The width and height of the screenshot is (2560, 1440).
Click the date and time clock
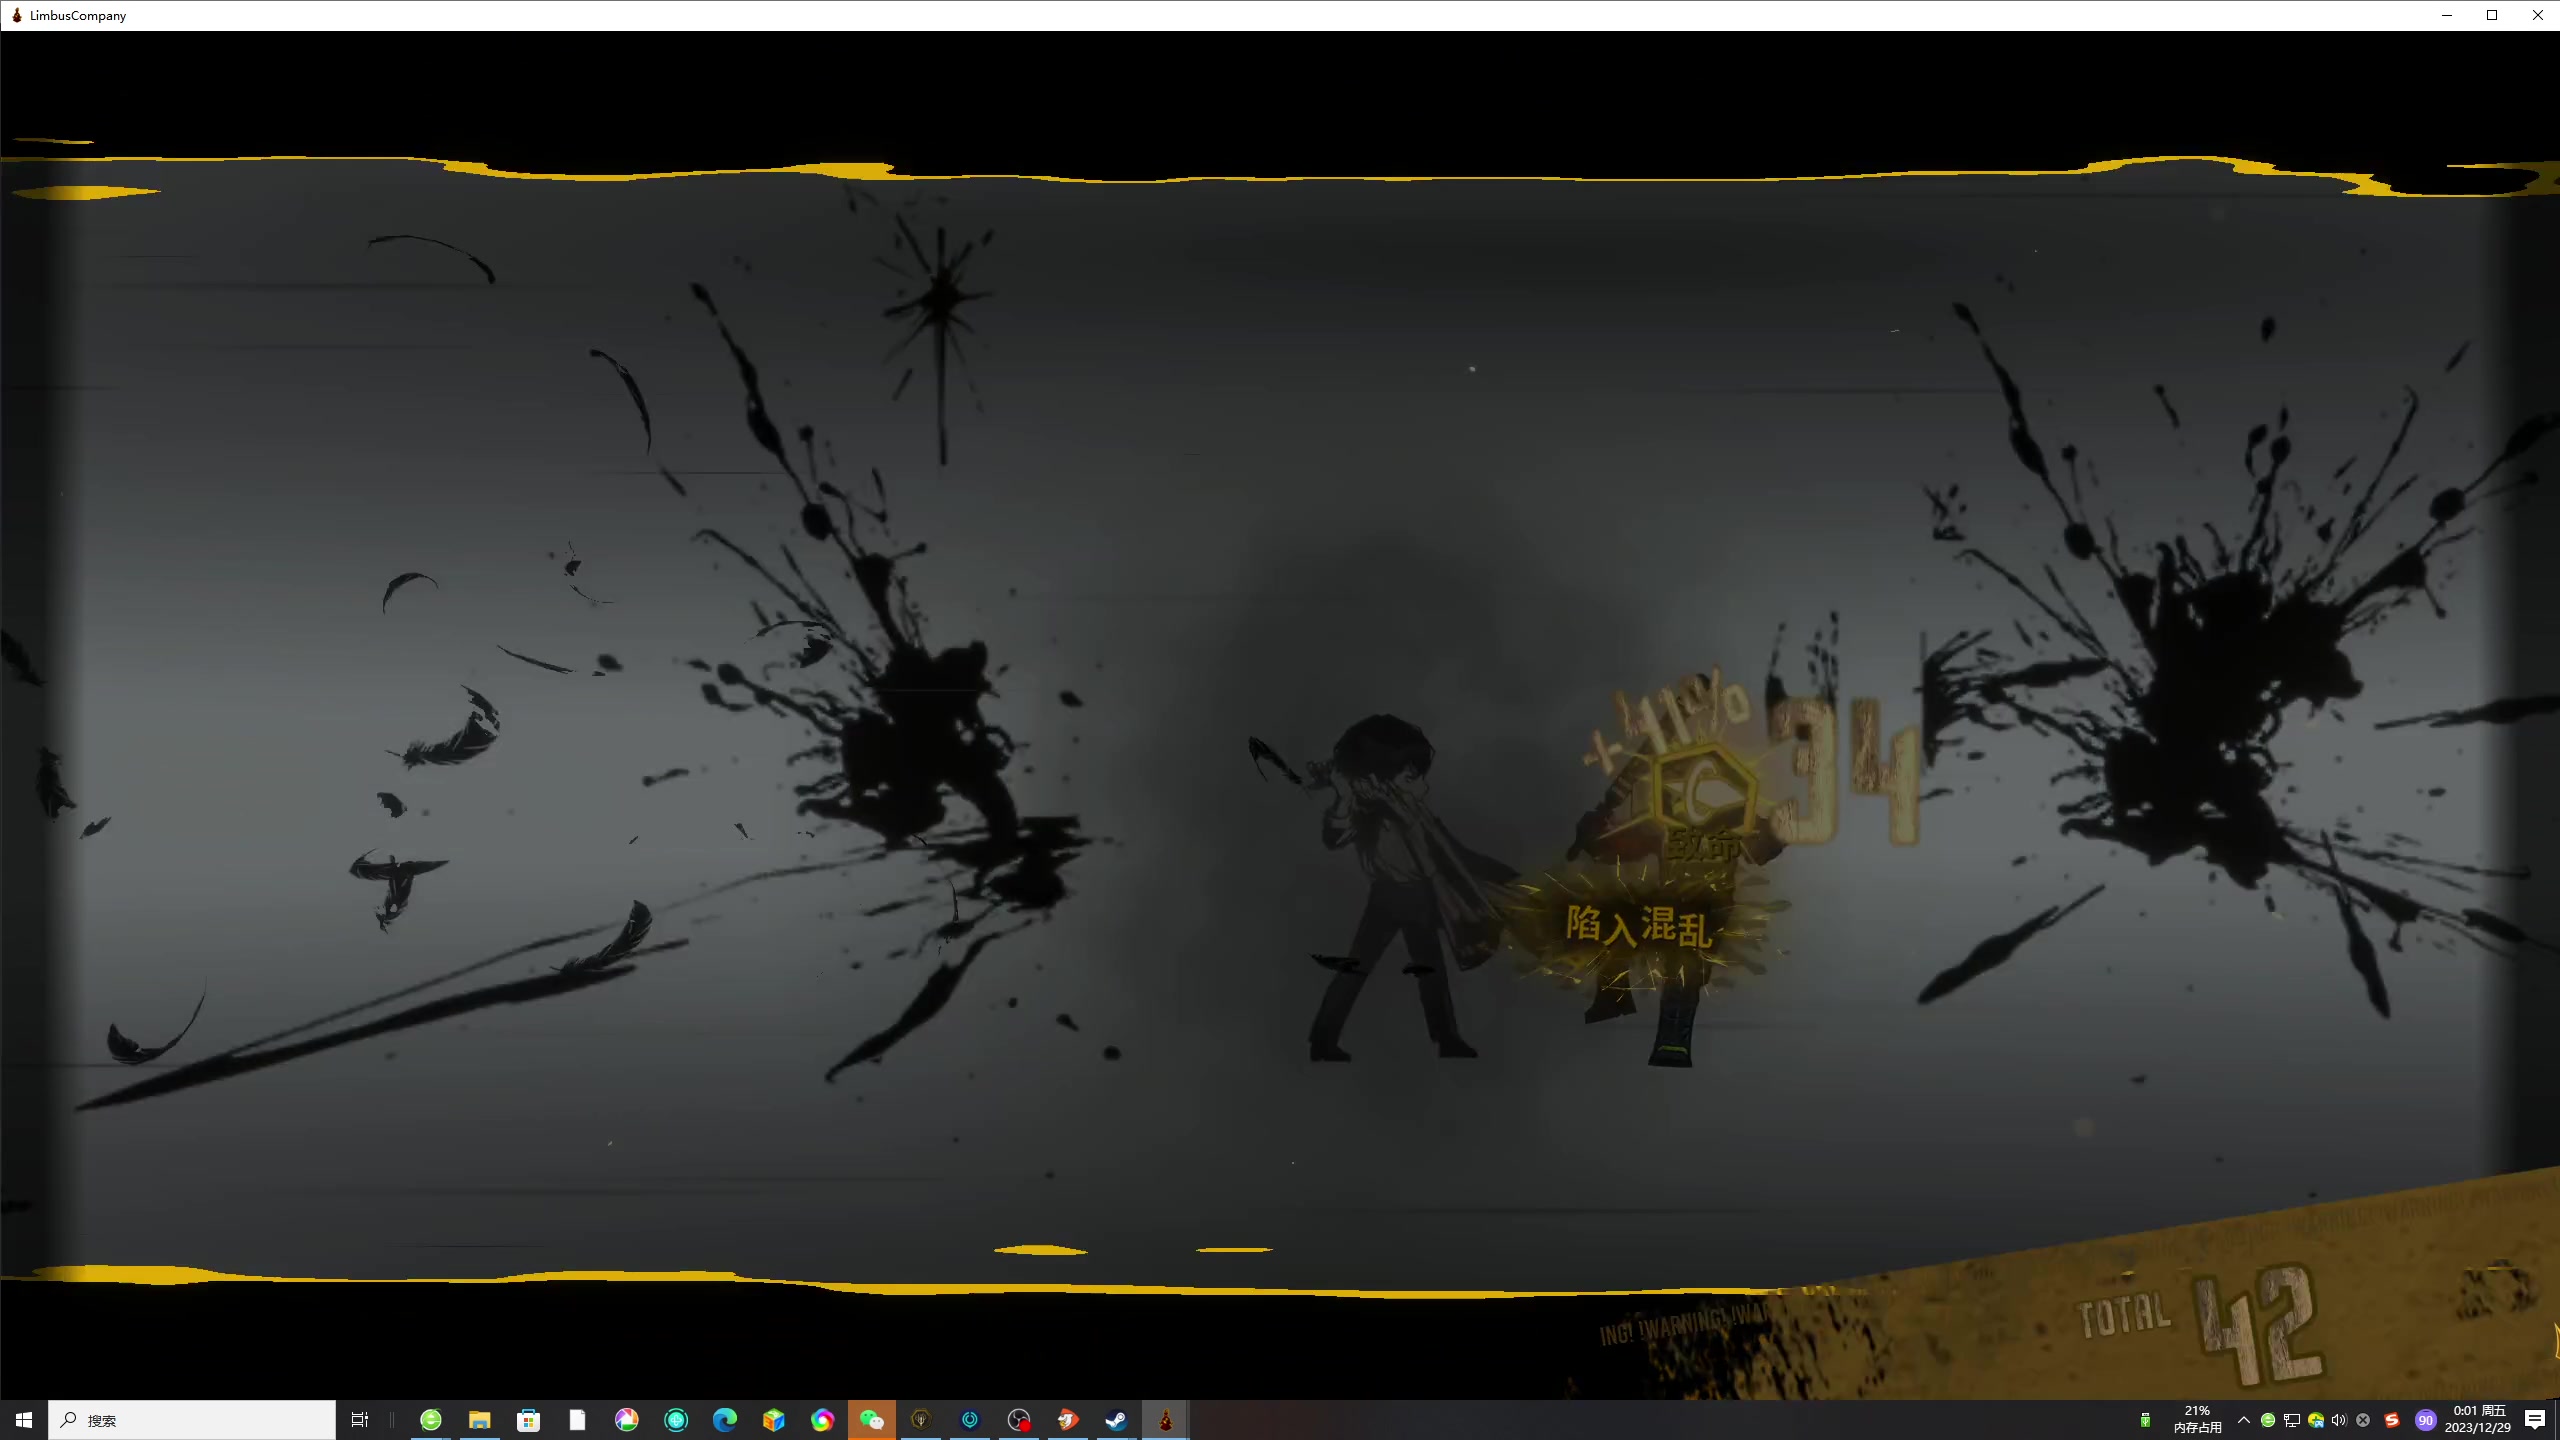click(2478, 1420)
